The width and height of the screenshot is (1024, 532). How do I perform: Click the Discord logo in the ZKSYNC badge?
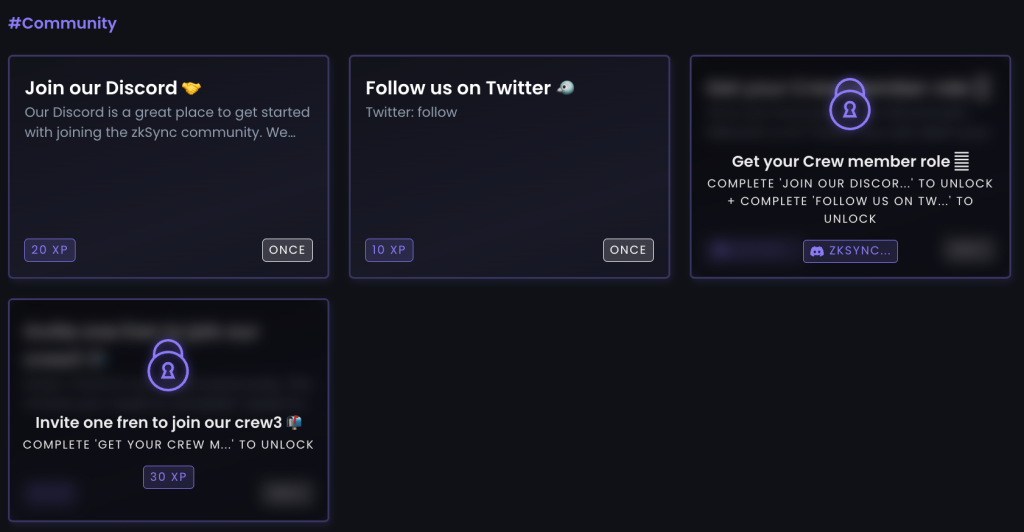tap(817, 251)
